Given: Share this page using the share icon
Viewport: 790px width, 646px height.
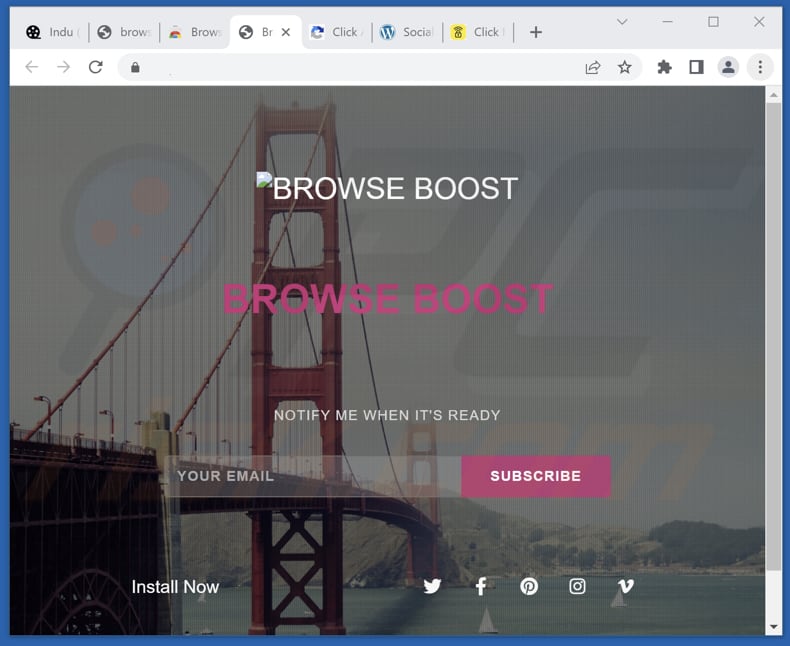Looking at the screenshot, I should coord(593,67).
